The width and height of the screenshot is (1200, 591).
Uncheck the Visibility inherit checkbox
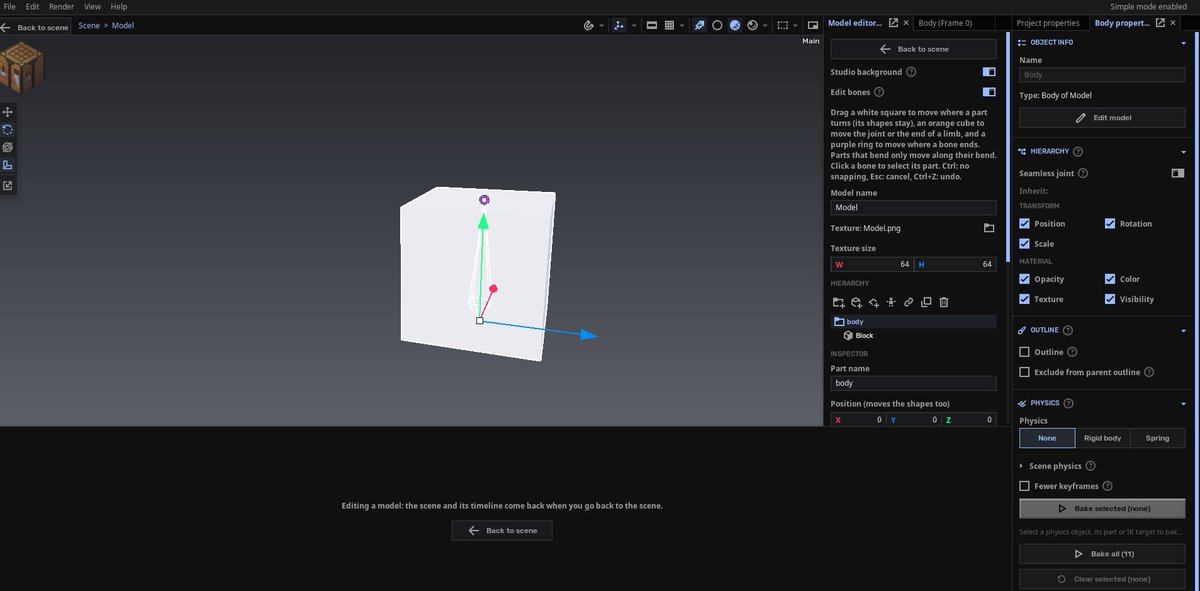[1110, 299]
